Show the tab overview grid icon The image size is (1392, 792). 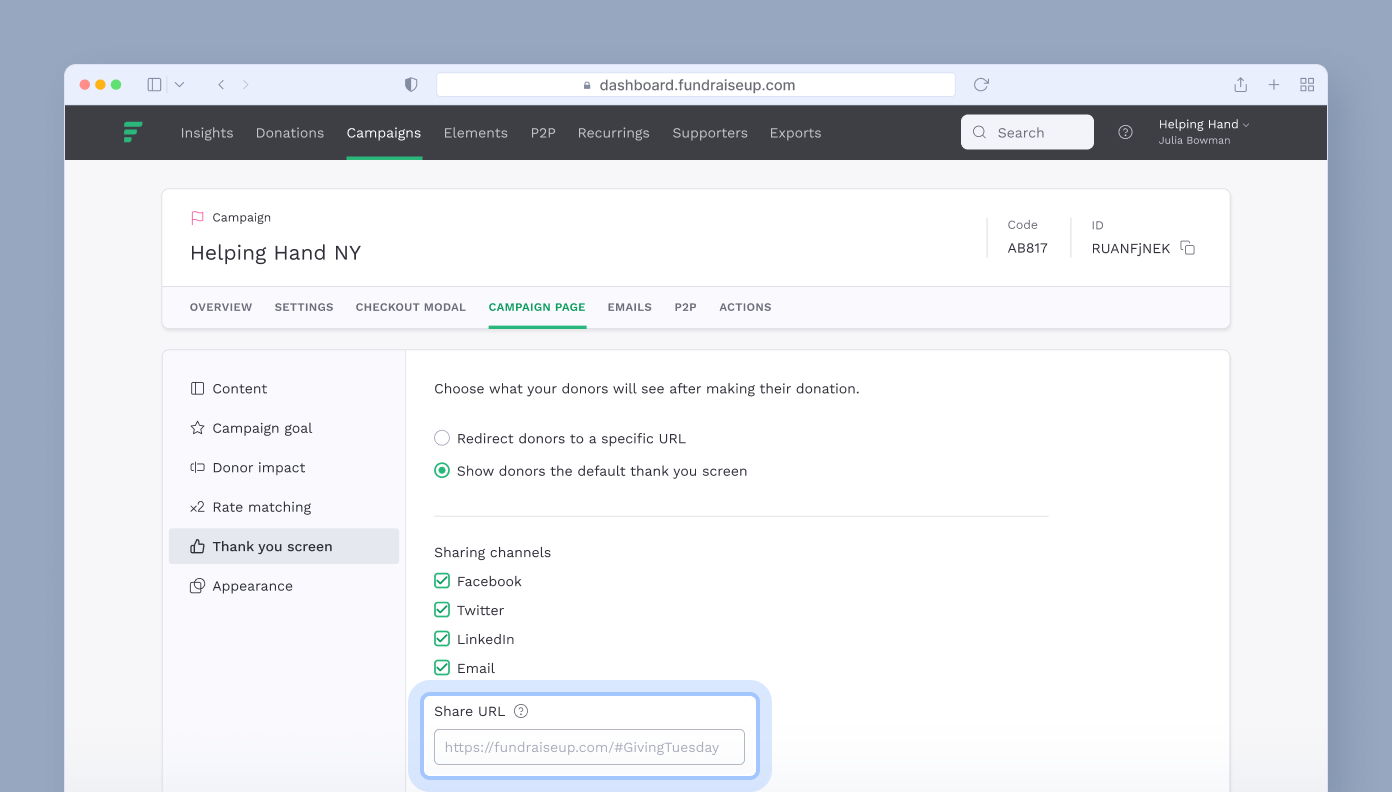[1307, 85]
